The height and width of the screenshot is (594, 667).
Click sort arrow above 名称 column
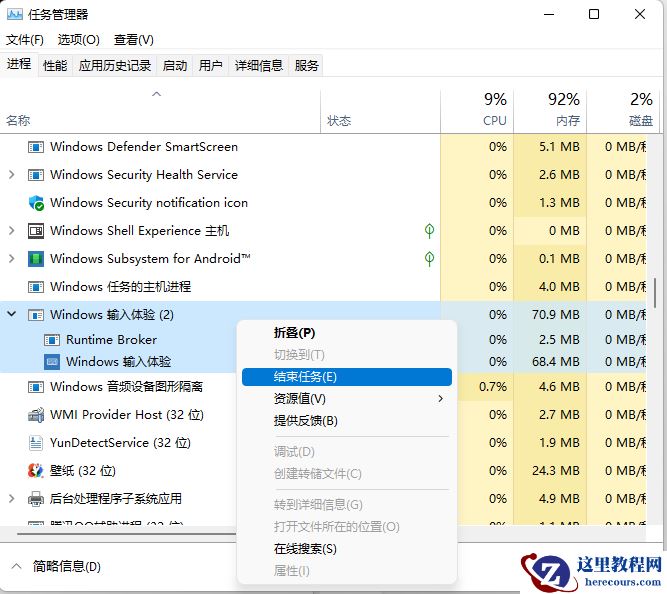click(x=157, y=94)
